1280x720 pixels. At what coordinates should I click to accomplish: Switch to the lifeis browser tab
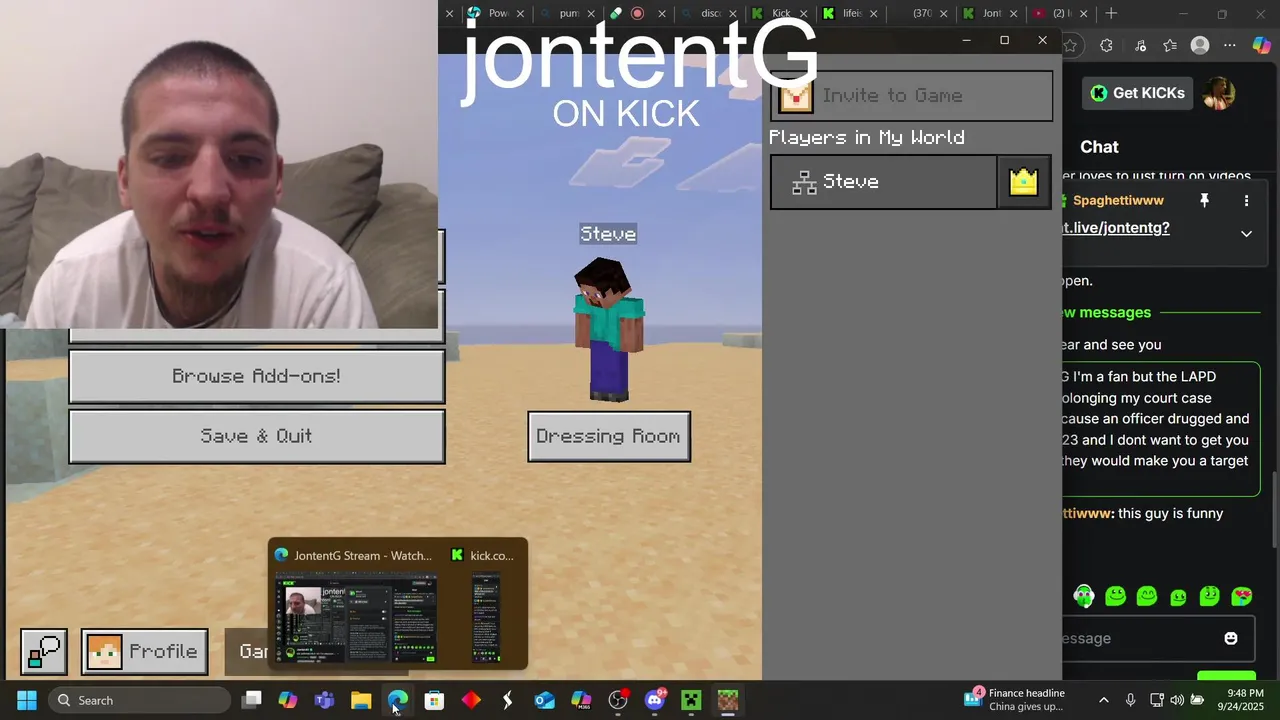(850, 13)
